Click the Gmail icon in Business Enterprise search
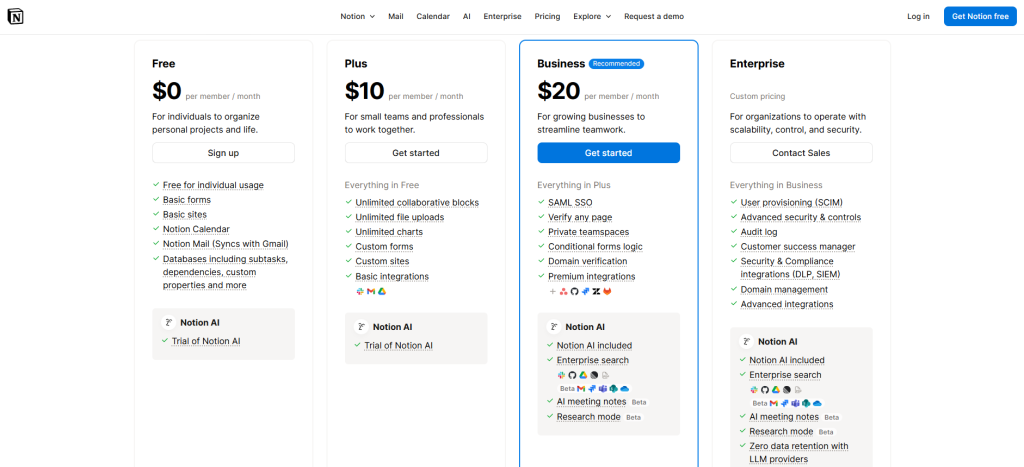This screenshot has width=1024, height=467. (x=581, y=389)
